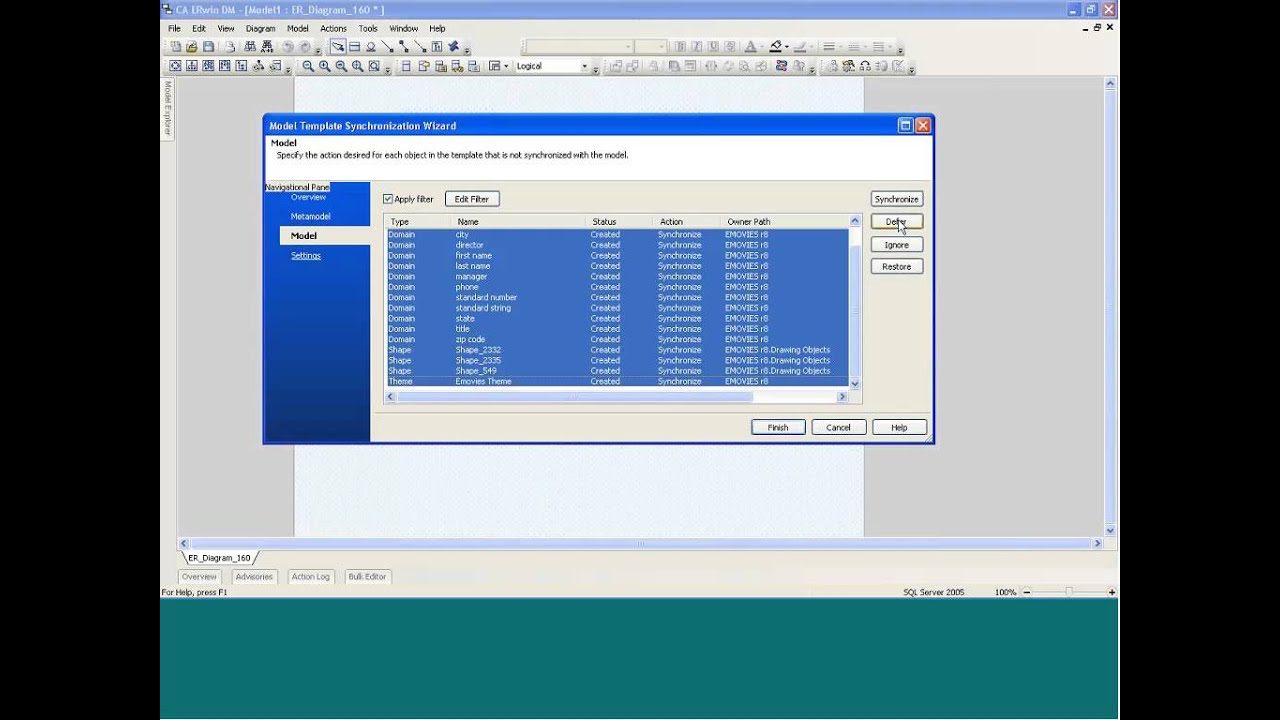Image resolution: width=1280 pixels, height=720 pixels.
Task: Toggle the Apply filter checkbox
Action: click(x=388, y=199)
